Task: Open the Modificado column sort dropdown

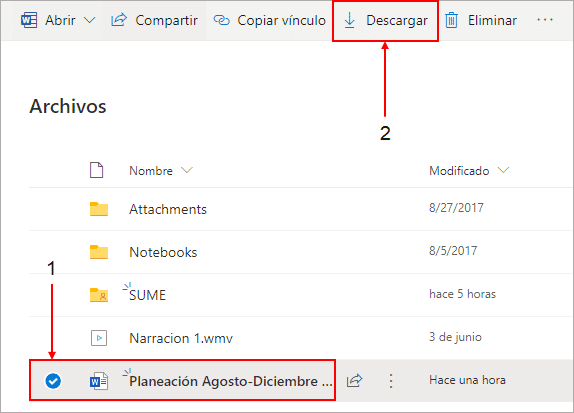Action: [x=503, y=170]
